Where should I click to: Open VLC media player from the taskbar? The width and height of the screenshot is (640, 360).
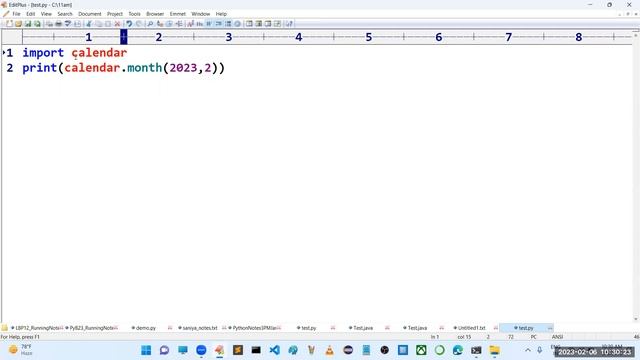(329, 350)
